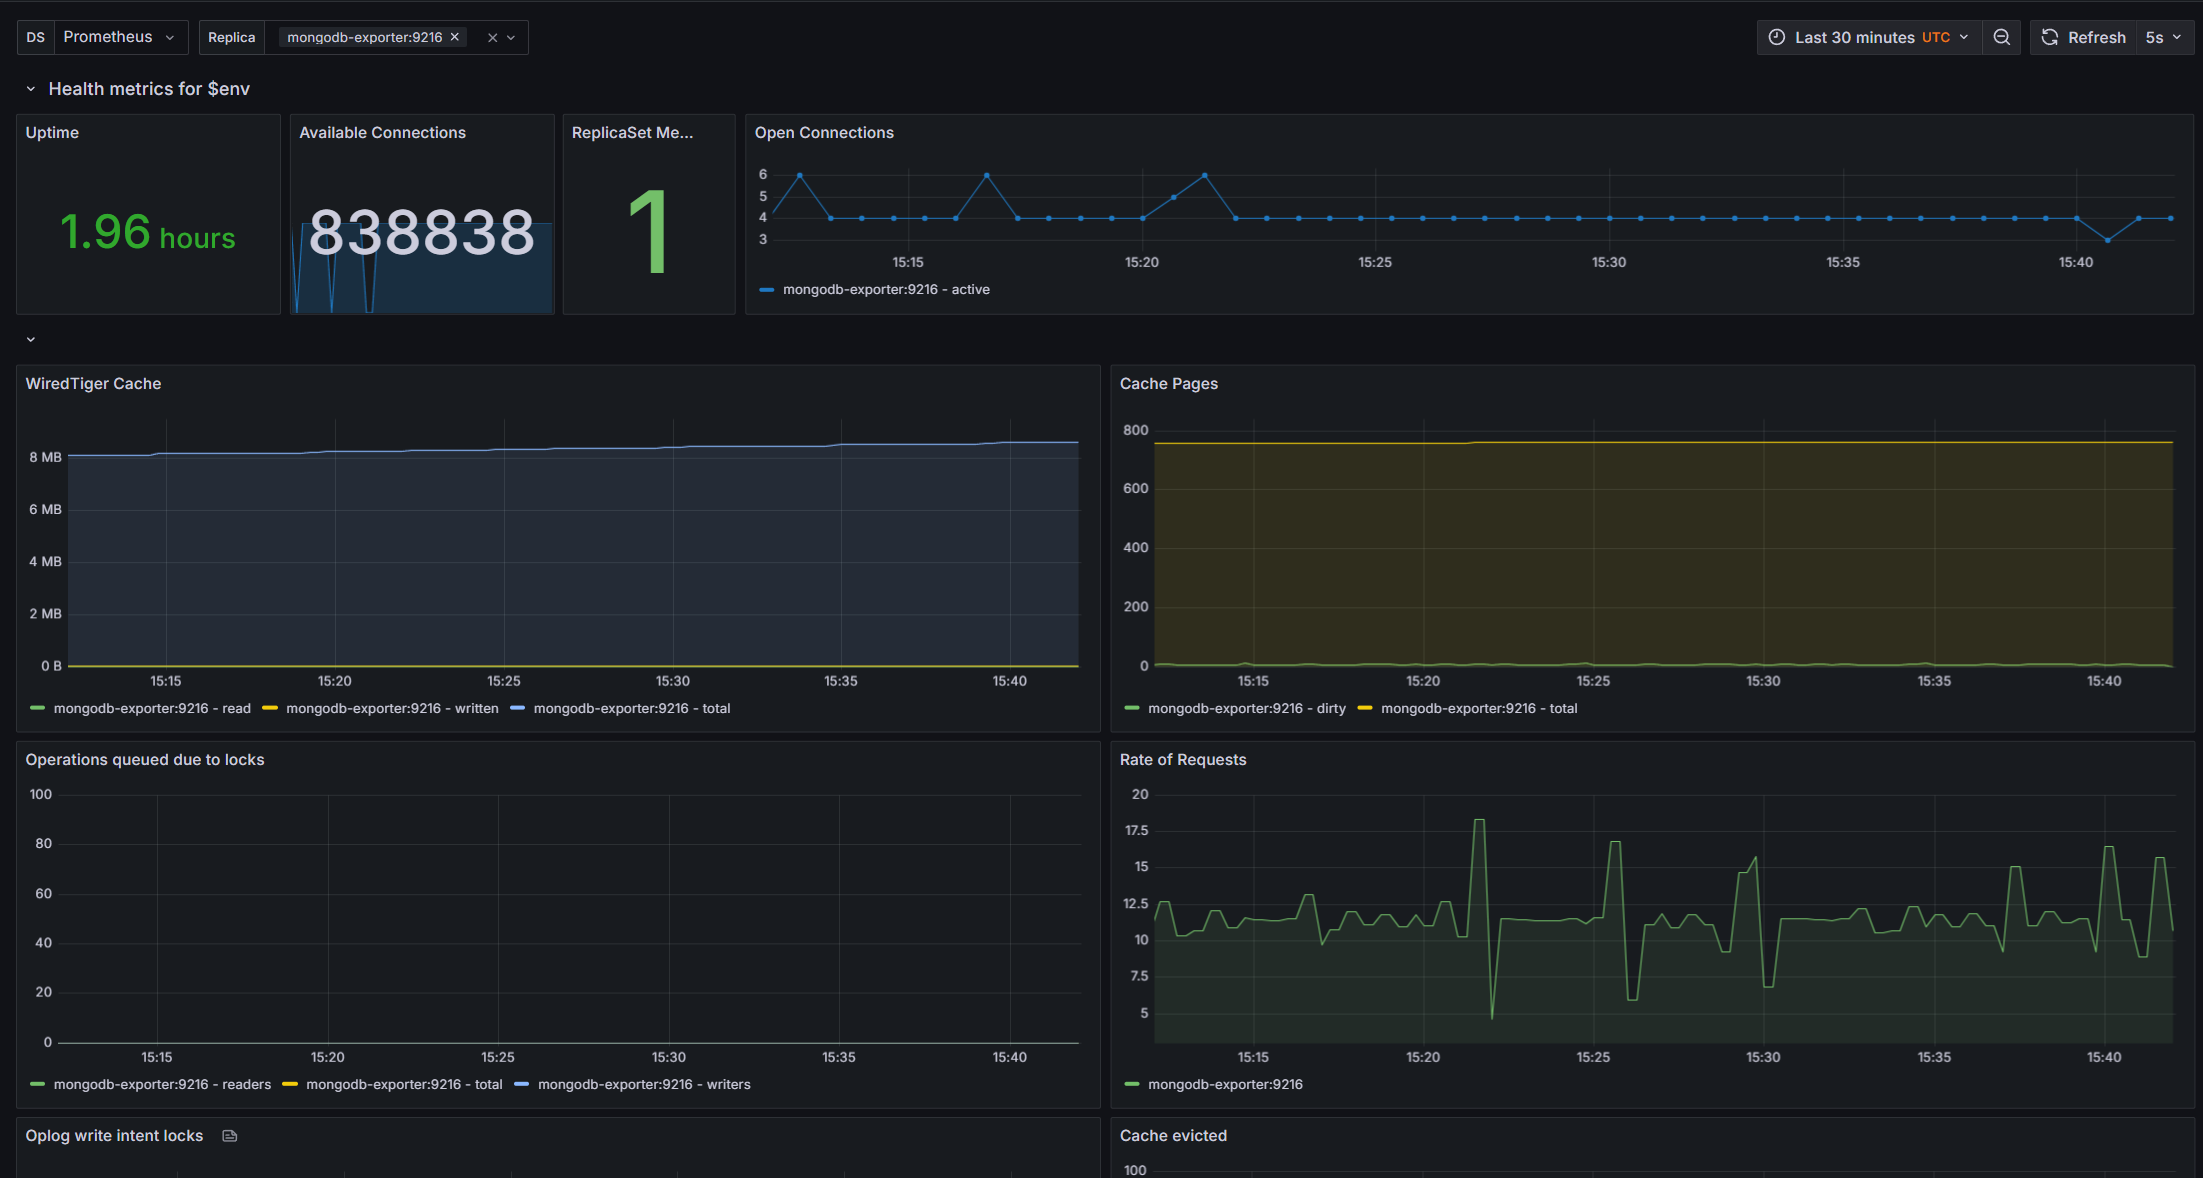This screenshot has width=2203, height=1178.
Task: Click the Open Connections panel title
Action: click(x=824, y=133)
